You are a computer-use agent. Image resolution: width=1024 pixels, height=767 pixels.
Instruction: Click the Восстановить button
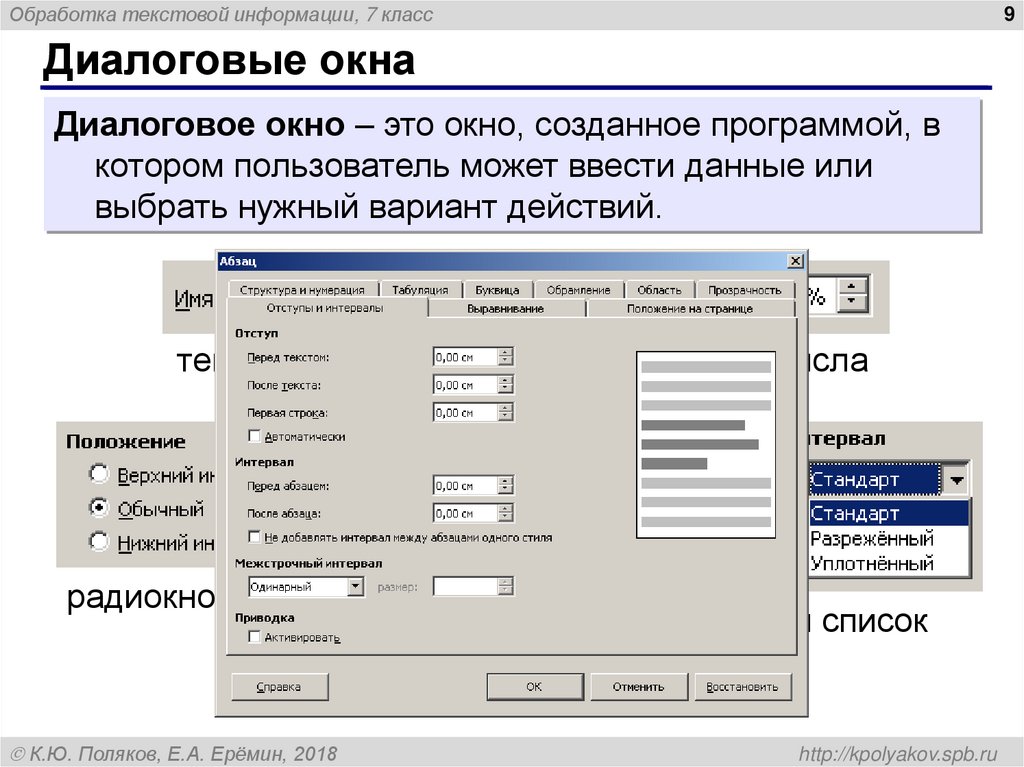(x=743, y=687)
